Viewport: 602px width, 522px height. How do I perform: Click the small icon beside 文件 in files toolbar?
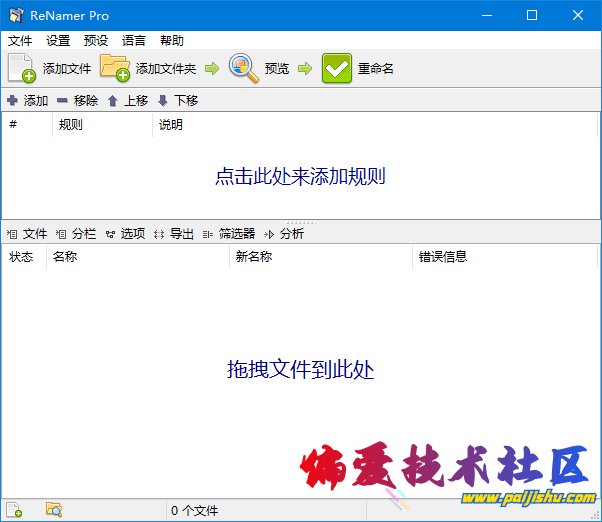12,234
